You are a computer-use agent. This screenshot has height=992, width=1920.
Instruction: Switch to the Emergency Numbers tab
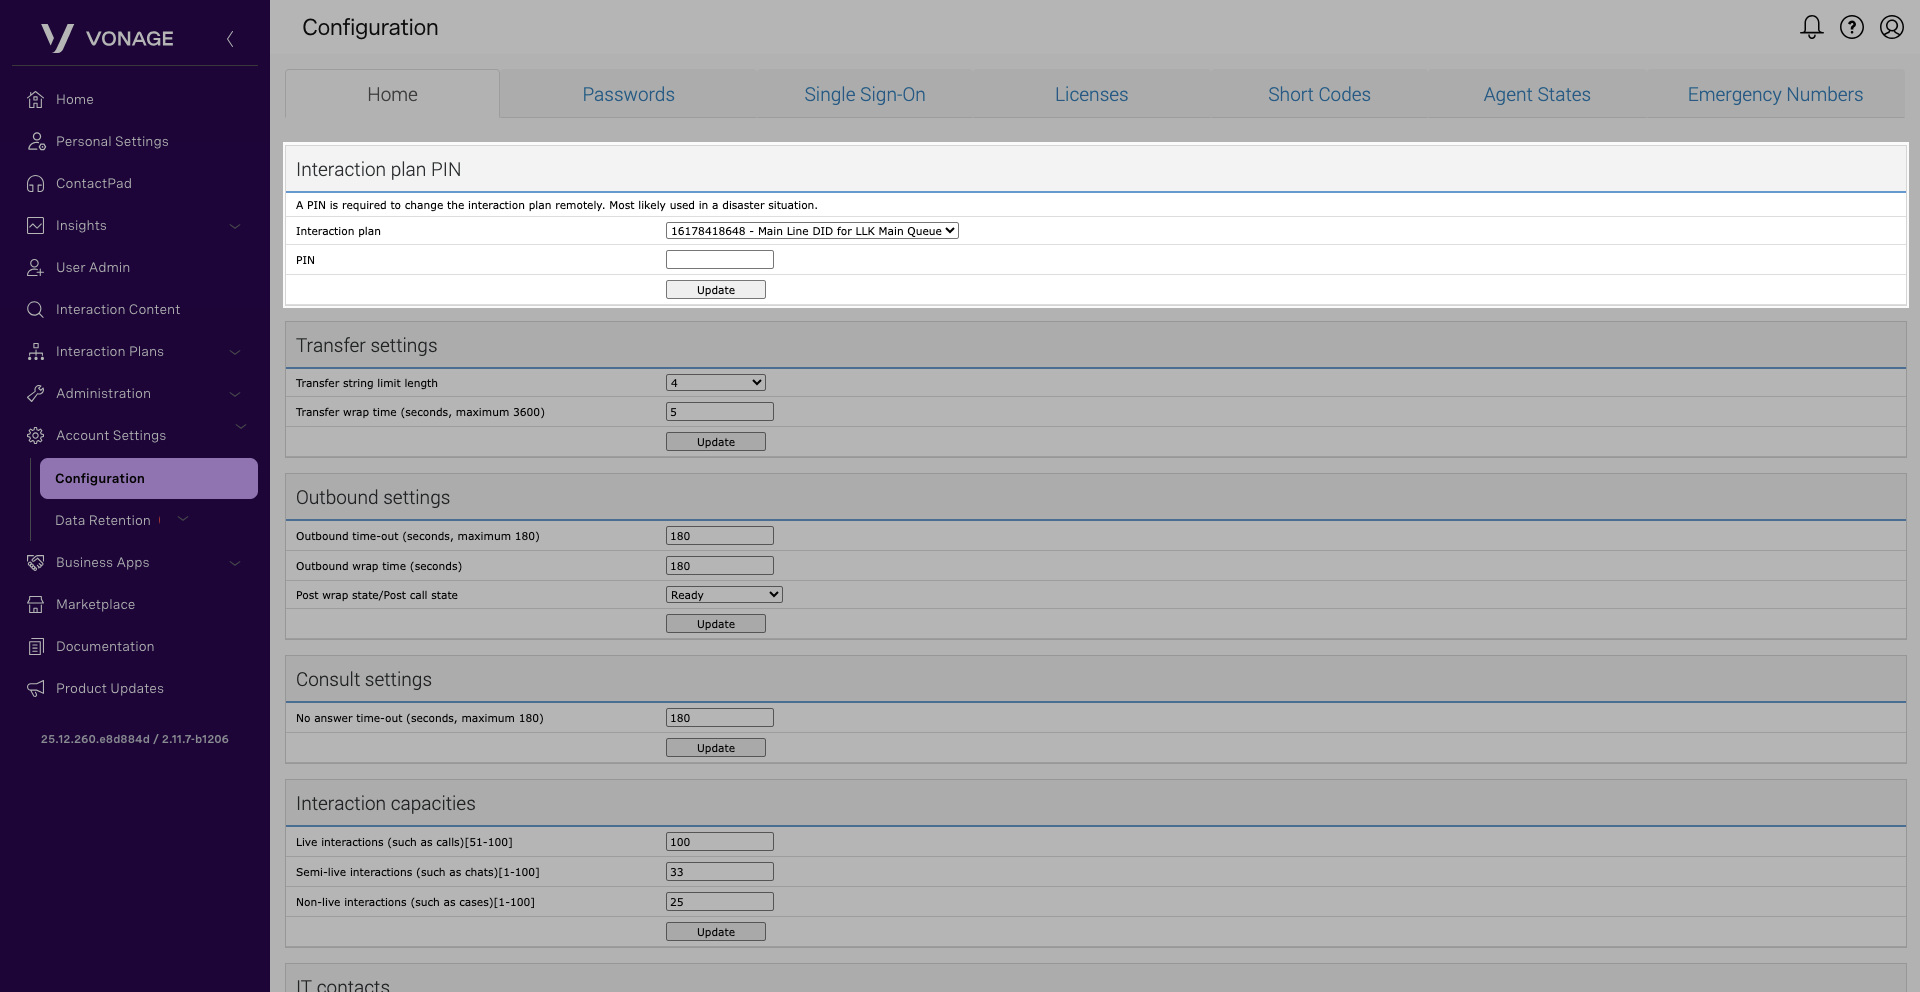pos(1774,95)
